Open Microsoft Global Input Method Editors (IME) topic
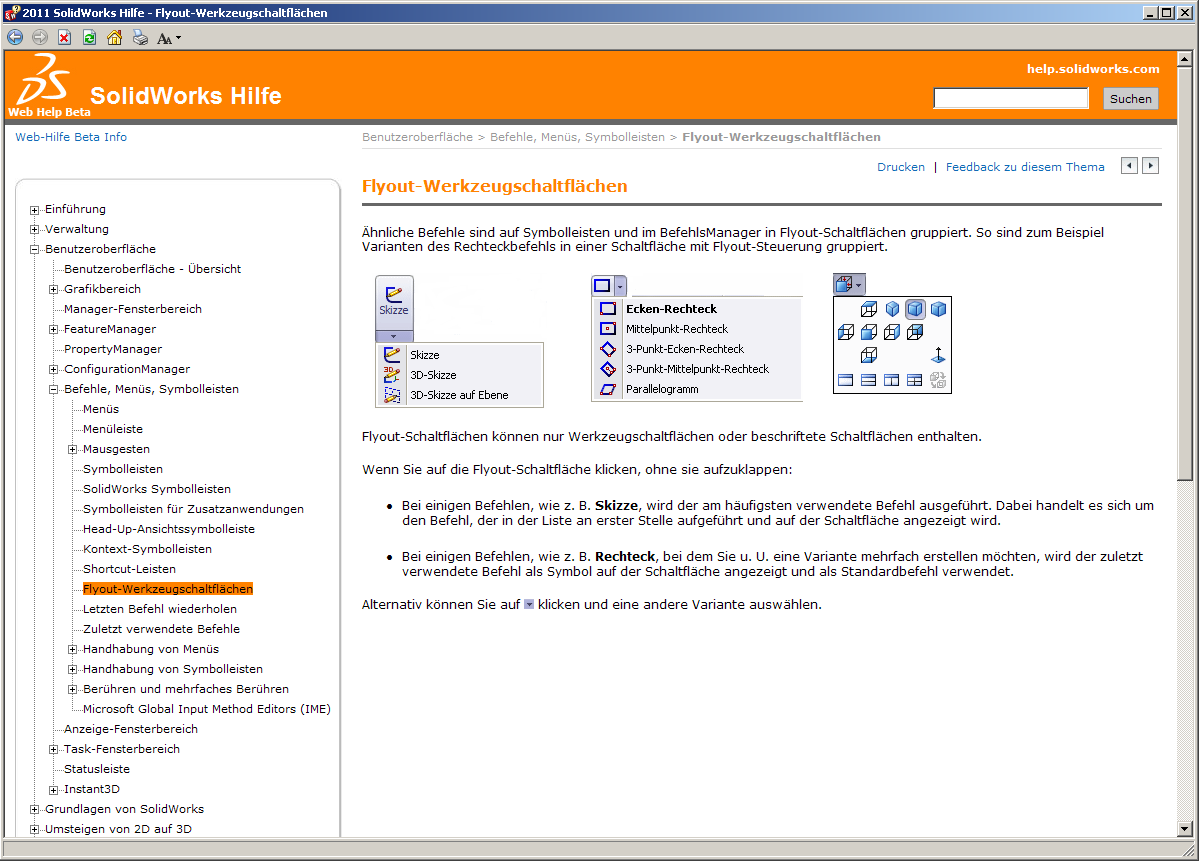 tap(206, 709)
